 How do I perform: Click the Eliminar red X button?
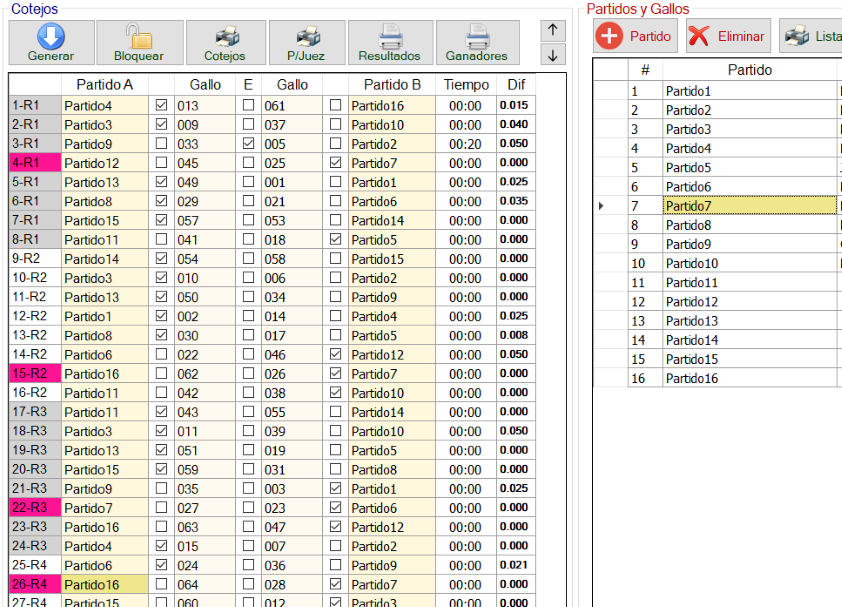(x=728, y=35)
